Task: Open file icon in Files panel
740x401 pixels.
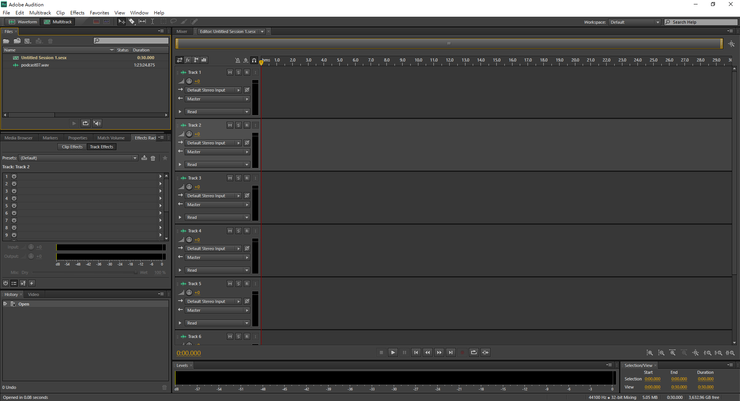Action: click(x=6, y=41)
